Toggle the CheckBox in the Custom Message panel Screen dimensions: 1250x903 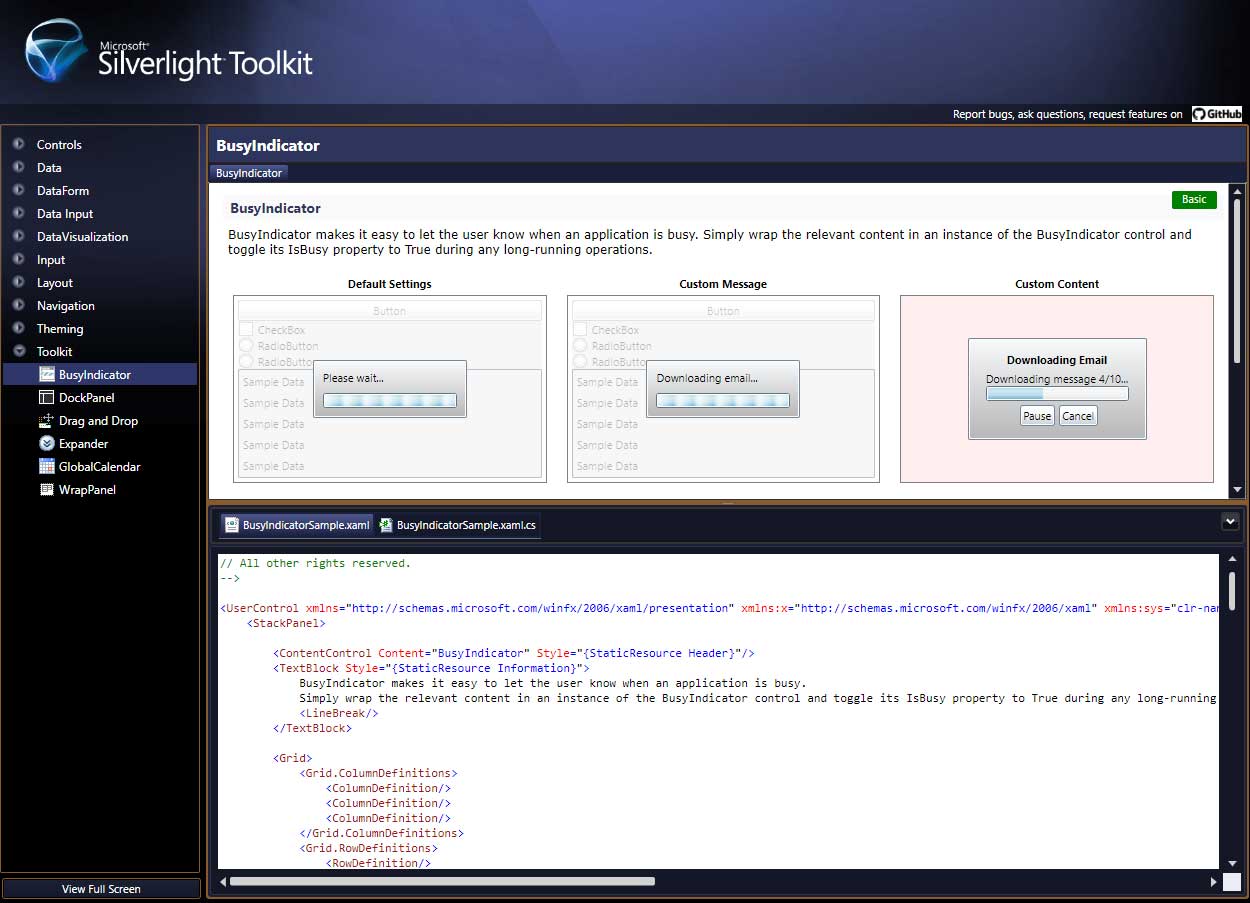click(x=579, y=329)
